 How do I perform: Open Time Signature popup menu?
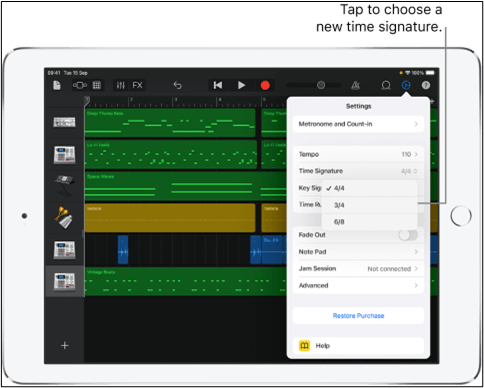(358, 171)
